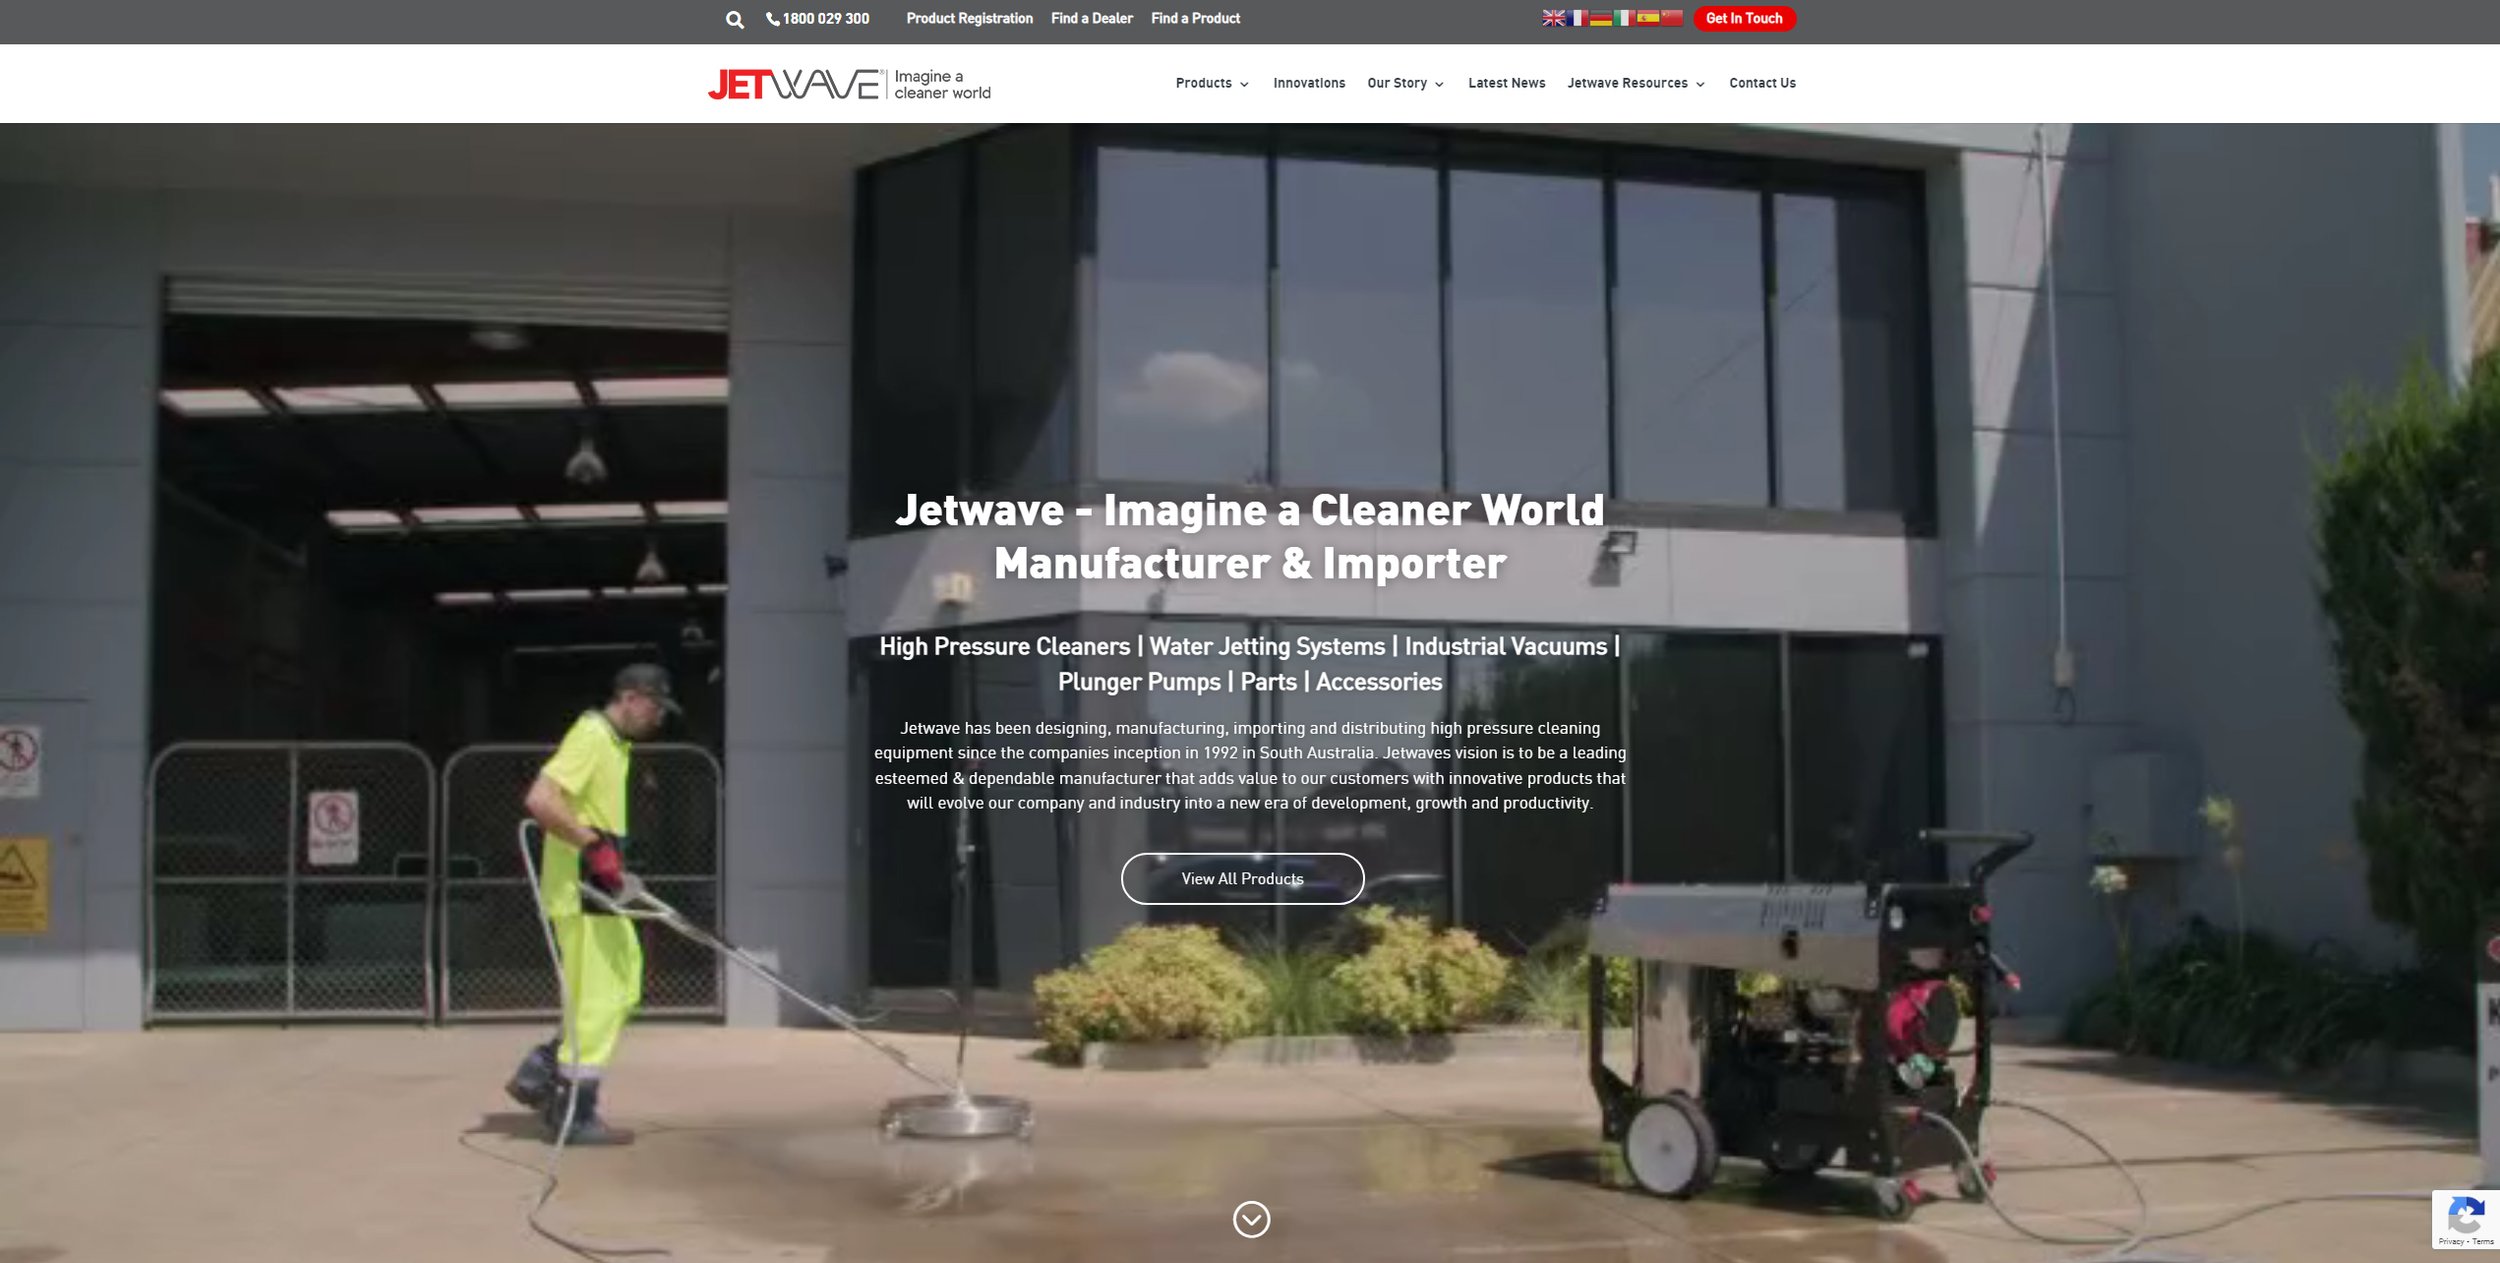This screenshot has width=2500, height=1263.
Task: Click the red Get In Touch button
Action: click(x=1744, y=19)
